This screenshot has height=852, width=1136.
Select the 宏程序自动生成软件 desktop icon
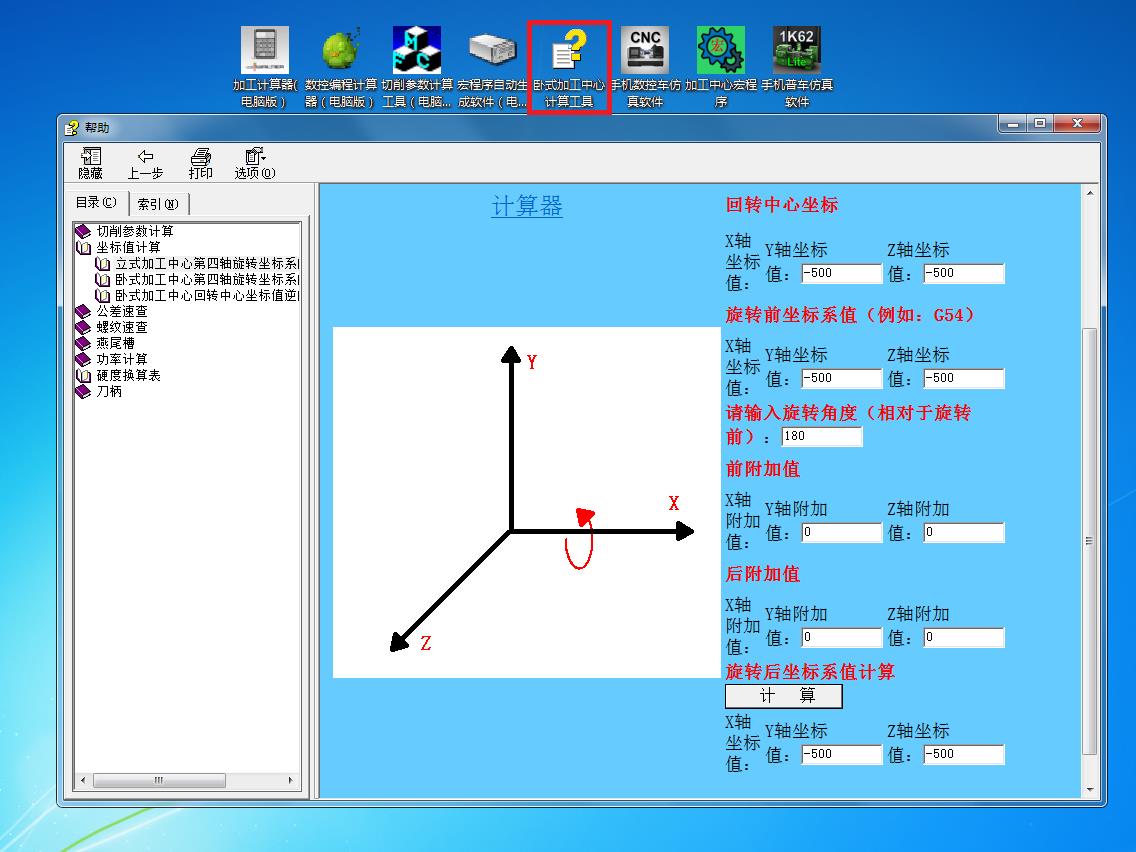(492, 67)
